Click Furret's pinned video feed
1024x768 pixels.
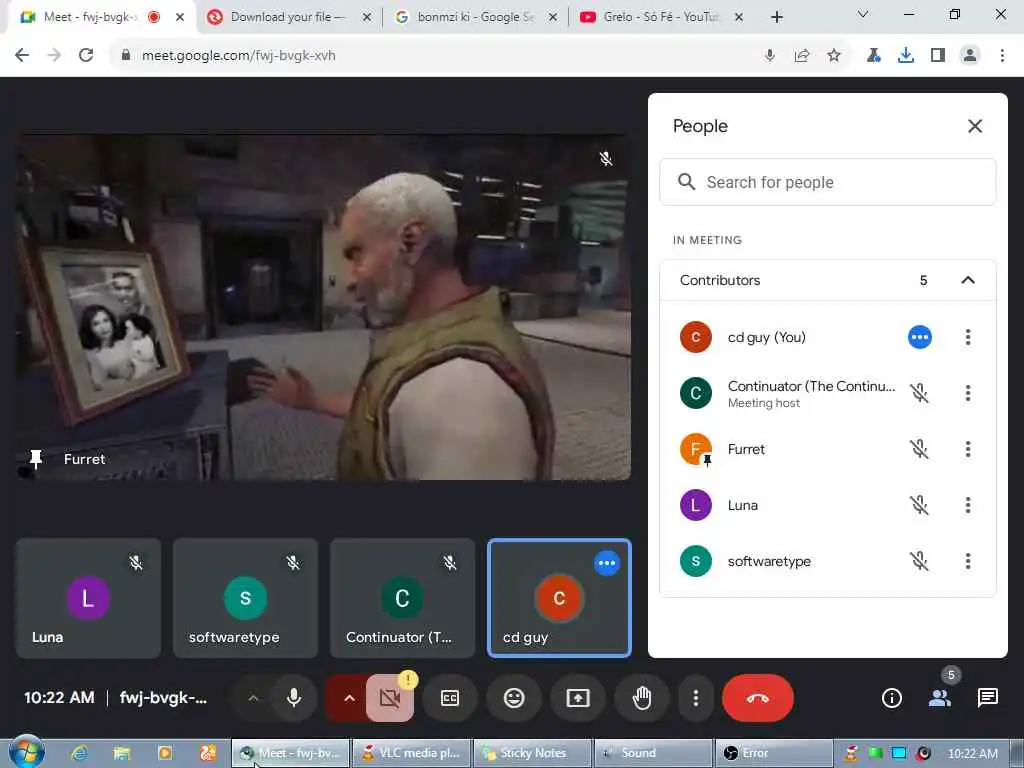tap(323, 307)
